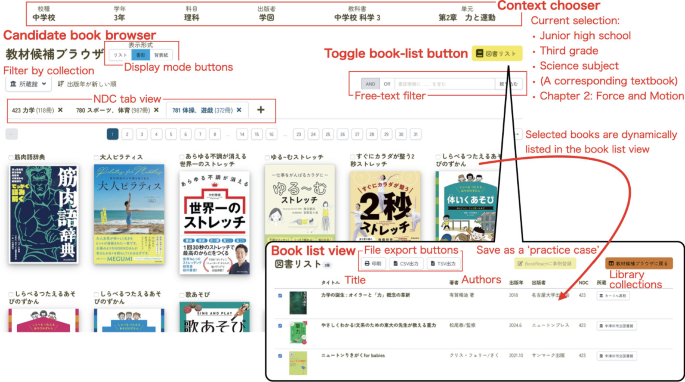Close the 781 体操、遊戯 tab with X

[x=239, y=110]
